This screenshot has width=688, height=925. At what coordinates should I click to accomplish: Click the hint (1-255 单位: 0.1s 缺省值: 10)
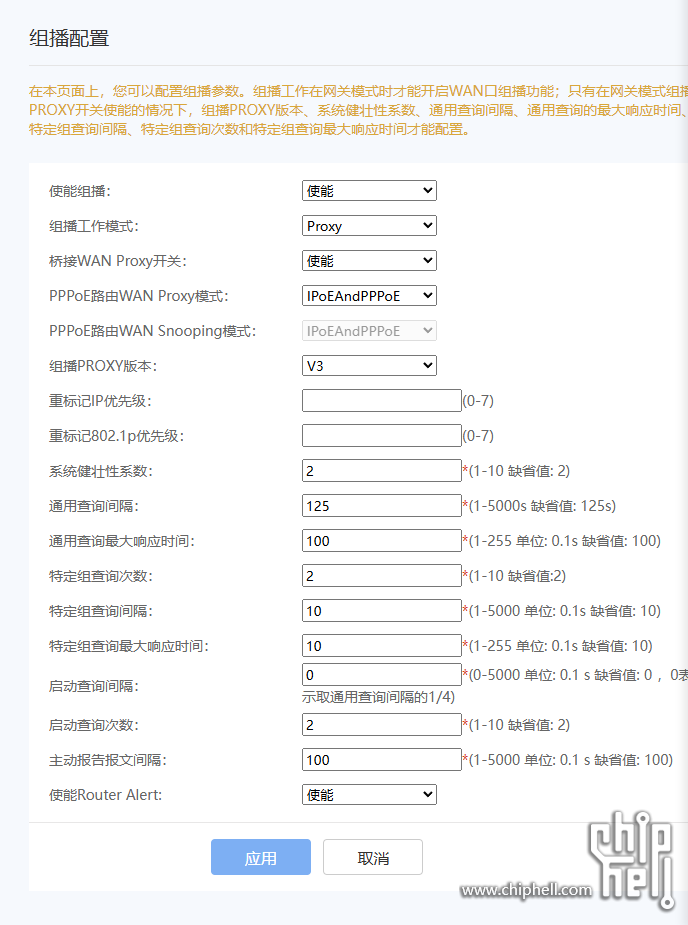pos(561,646)
